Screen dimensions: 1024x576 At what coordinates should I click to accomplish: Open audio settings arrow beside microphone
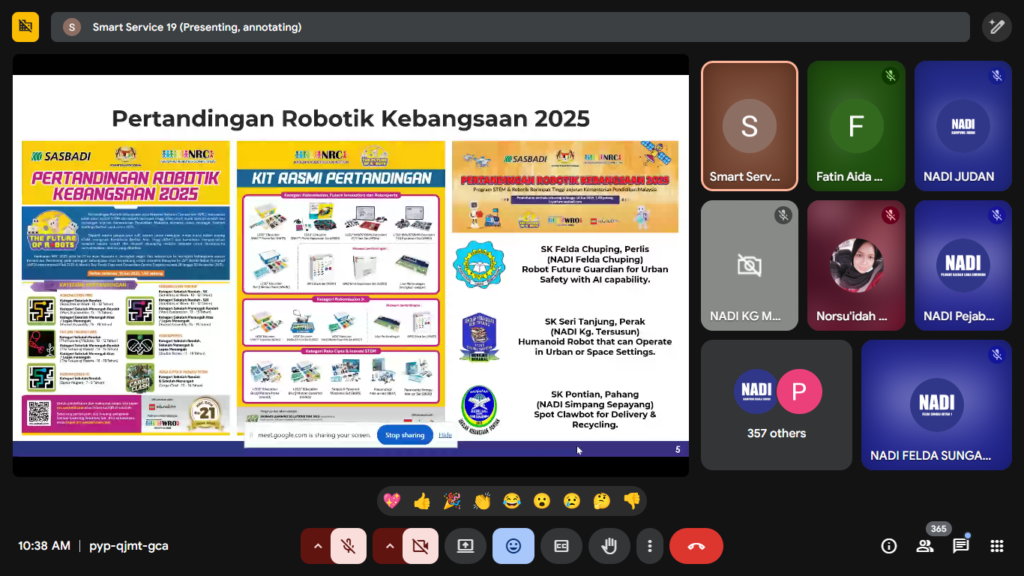pos(317,546)
